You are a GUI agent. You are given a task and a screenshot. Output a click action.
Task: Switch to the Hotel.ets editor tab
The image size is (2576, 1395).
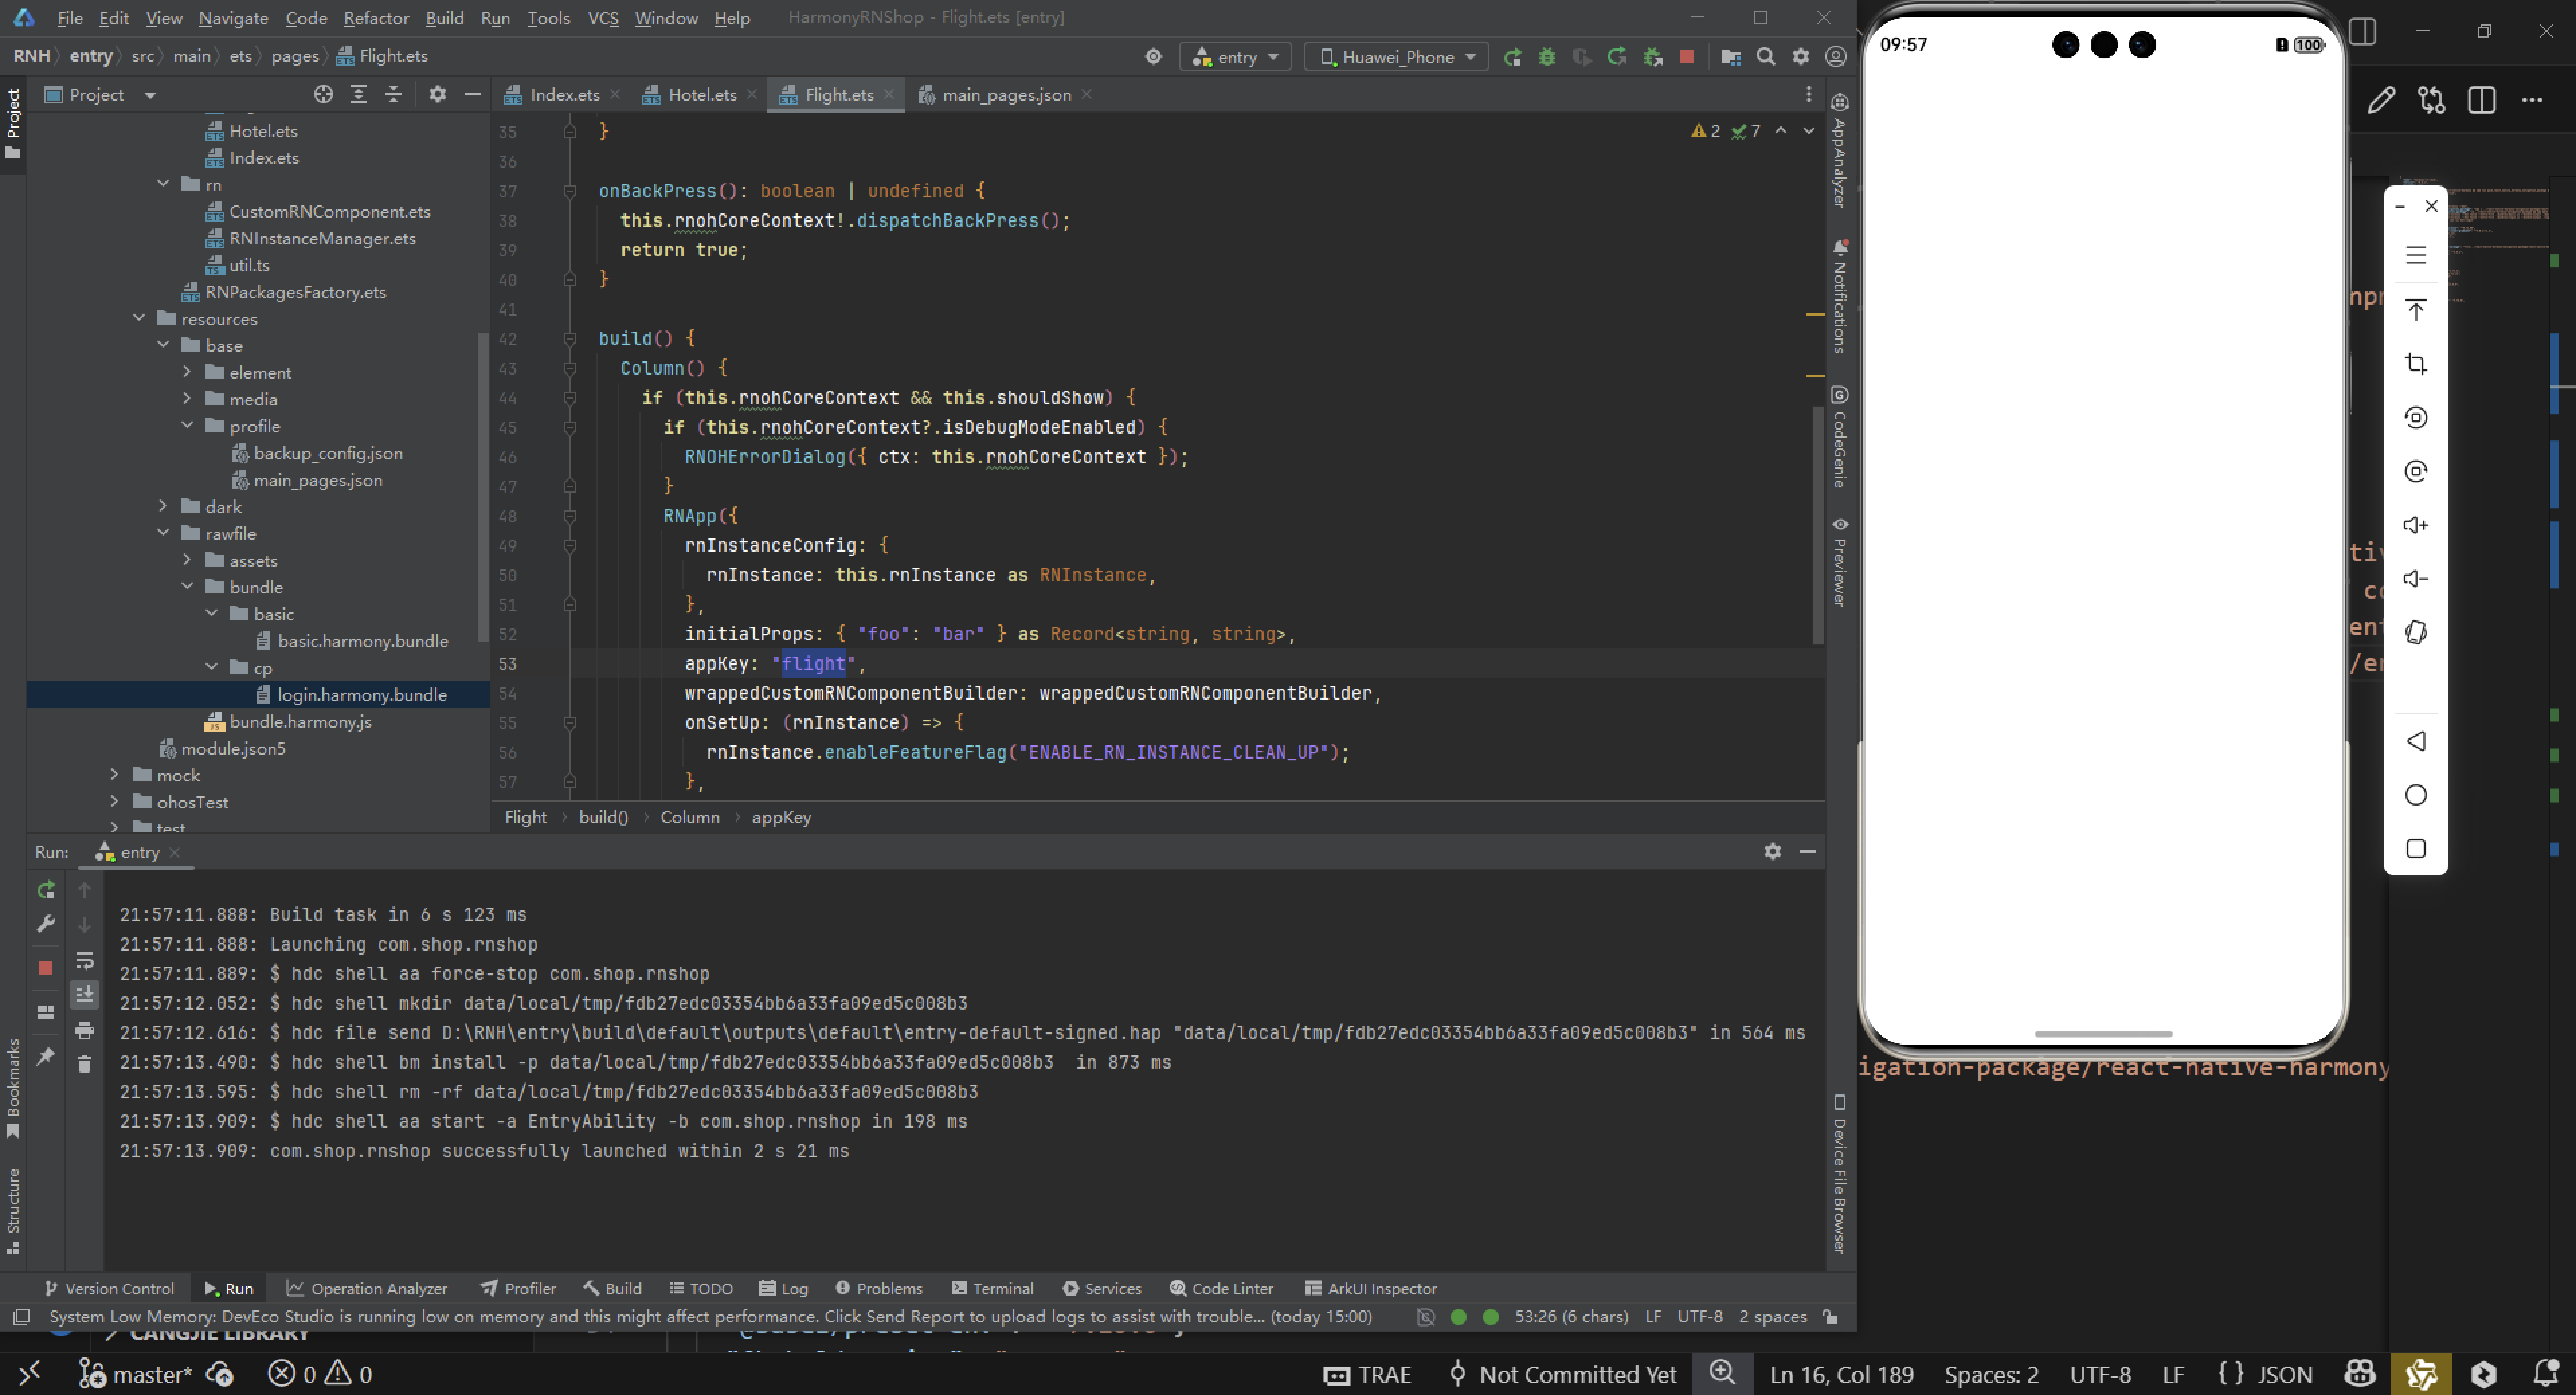point(701,95)
